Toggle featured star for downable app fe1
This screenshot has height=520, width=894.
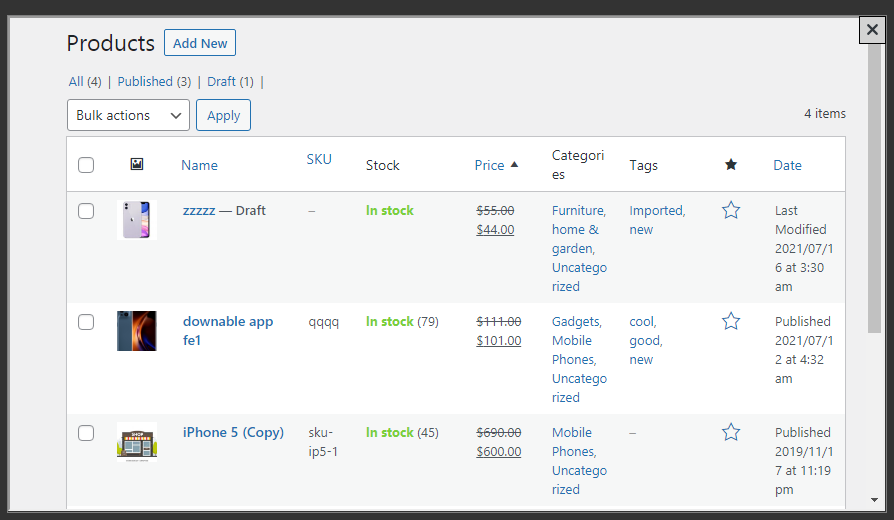[731, 321]
